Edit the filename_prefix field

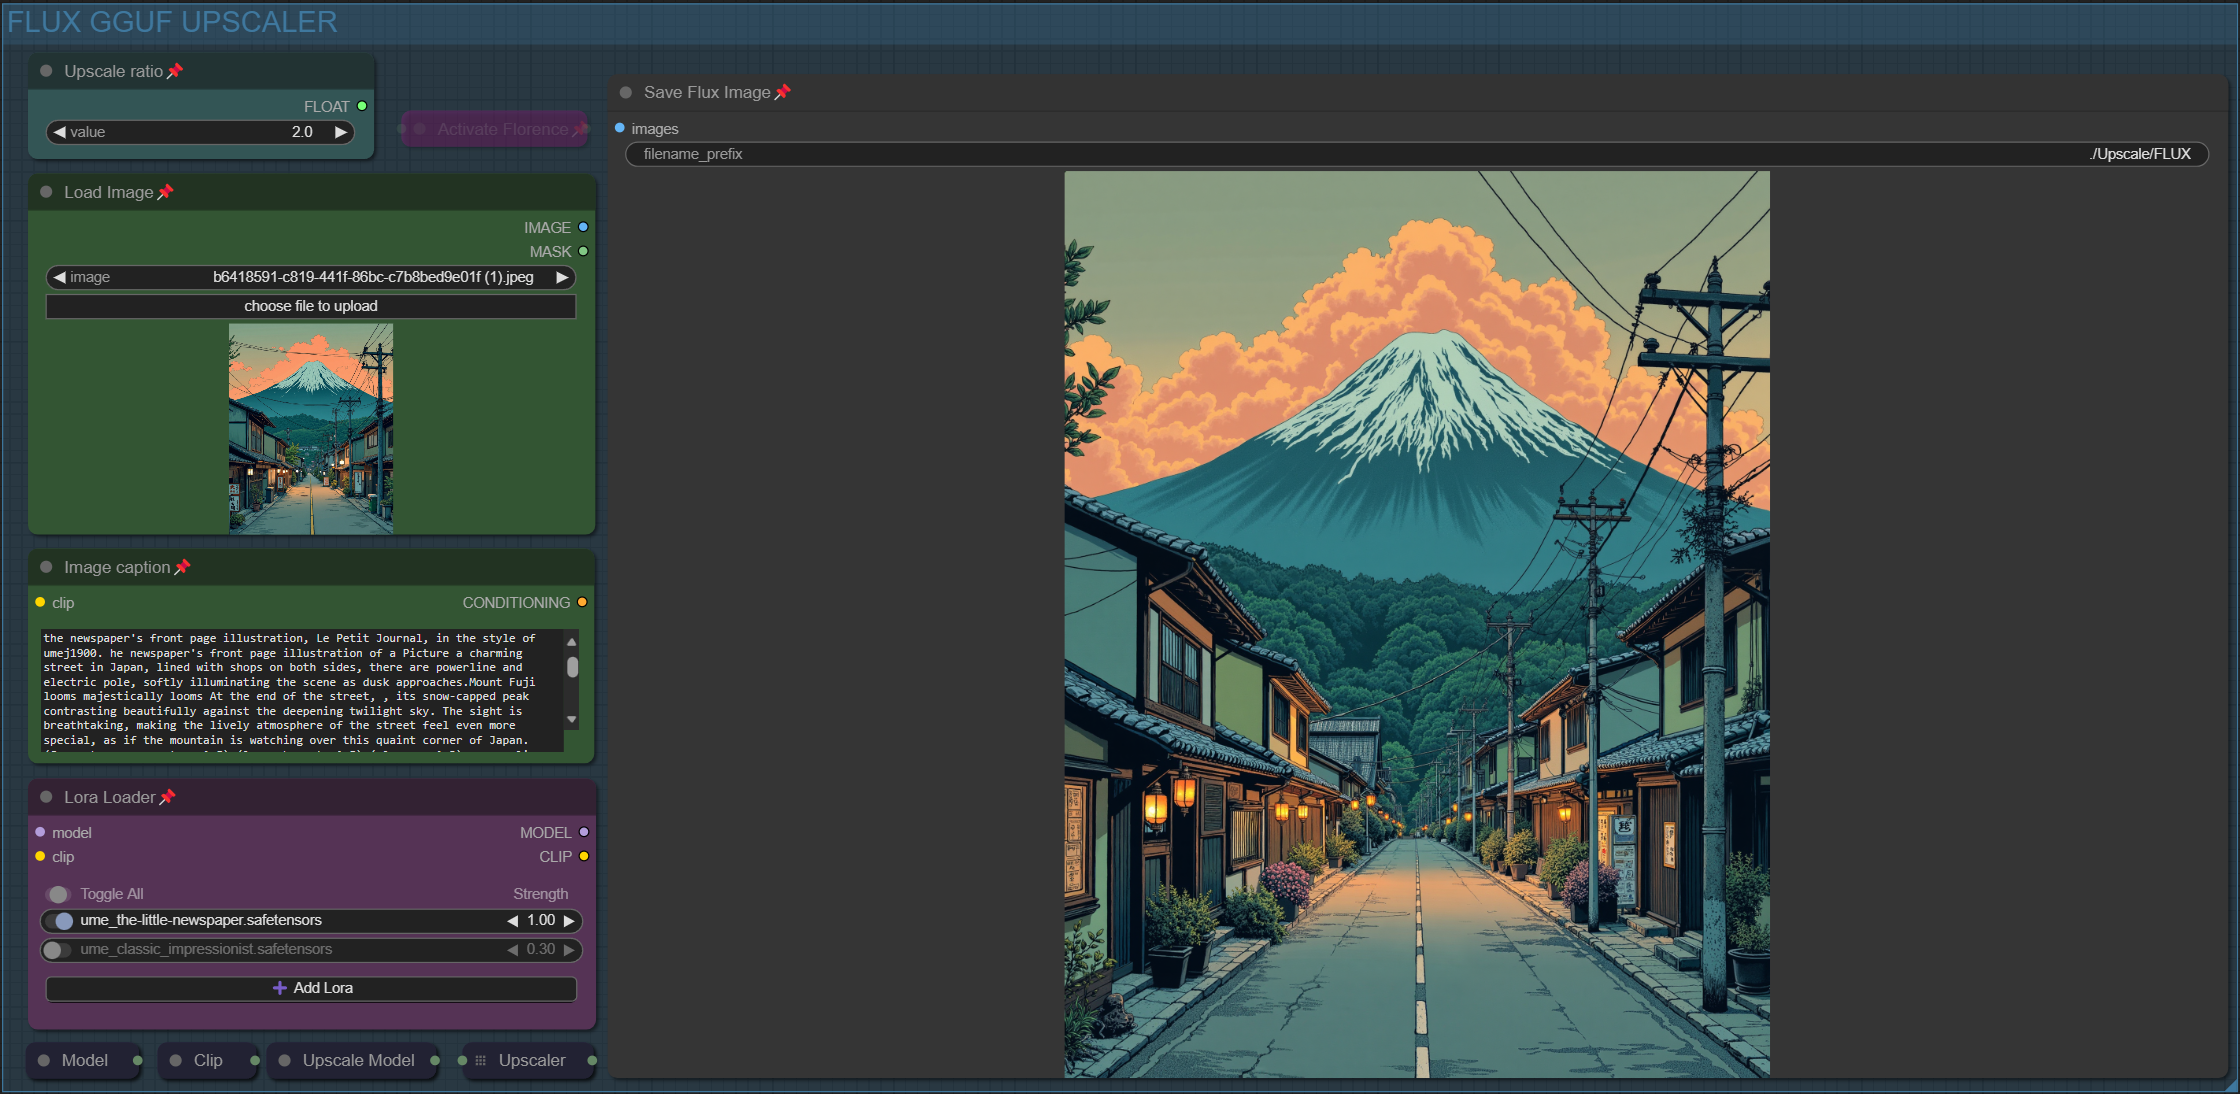(x=1416, y=154)
